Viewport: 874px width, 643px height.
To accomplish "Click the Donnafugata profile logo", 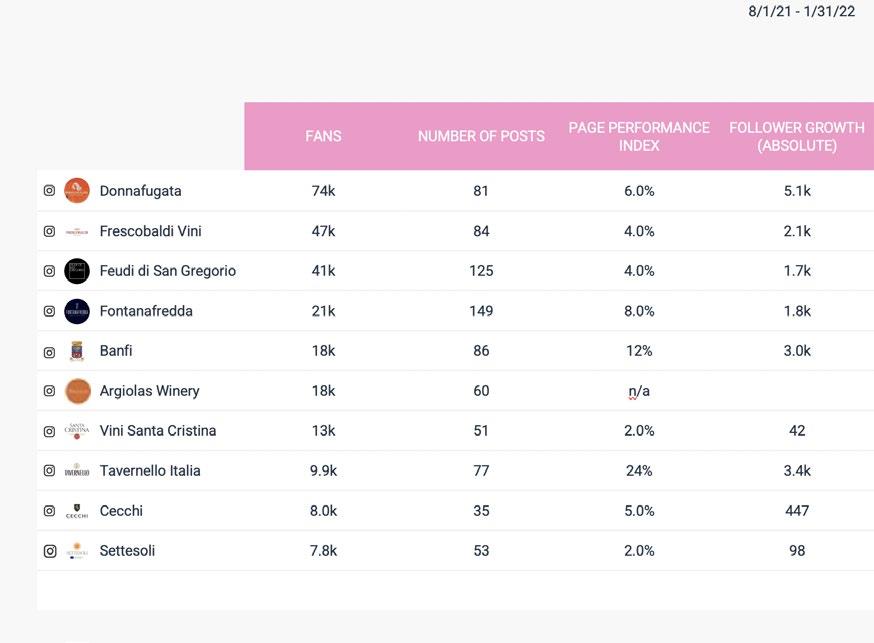I will (x=77, y=191).
